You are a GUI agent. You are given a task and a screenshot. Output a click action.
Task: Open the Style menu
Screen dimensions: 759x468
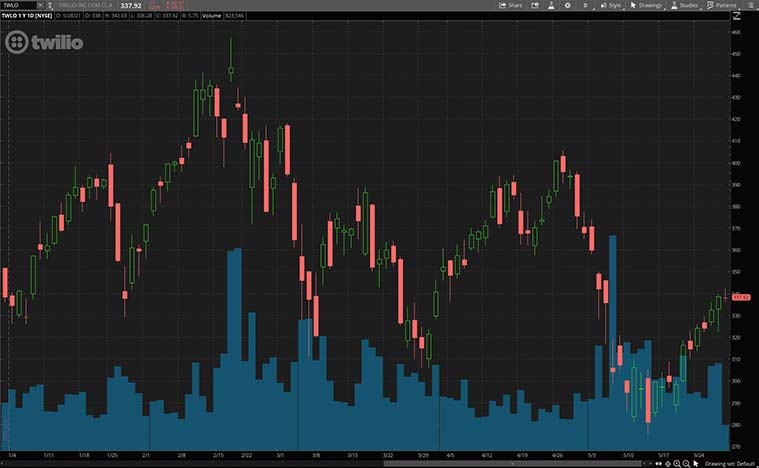610,5
